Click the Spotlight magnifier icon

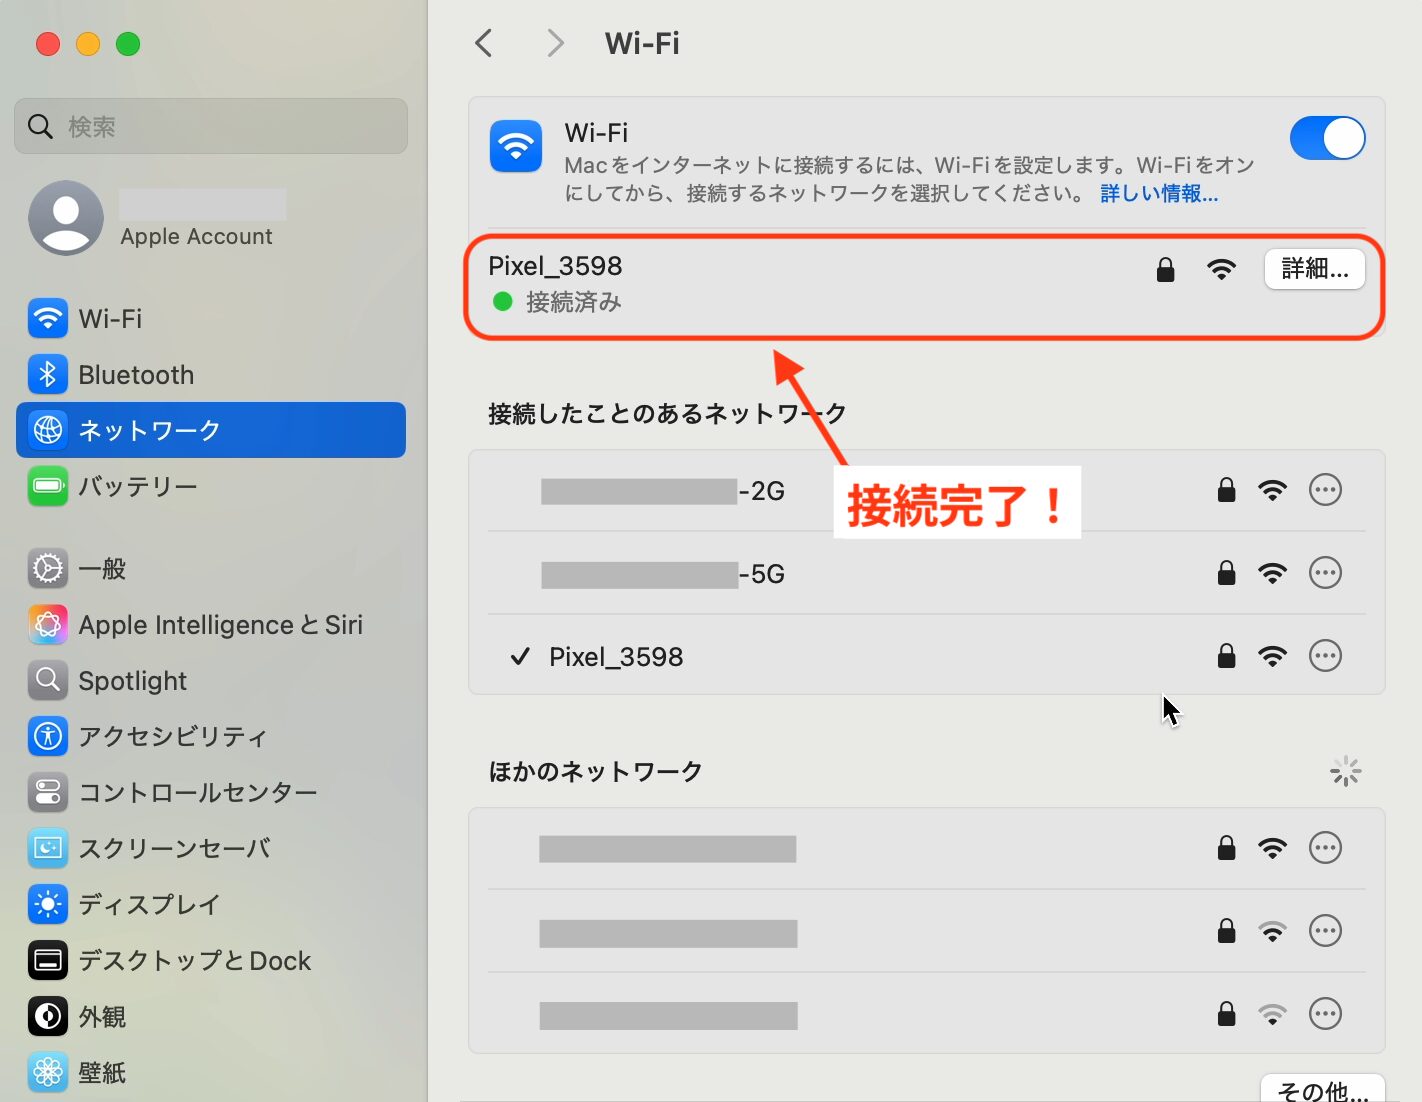[48, 681]
